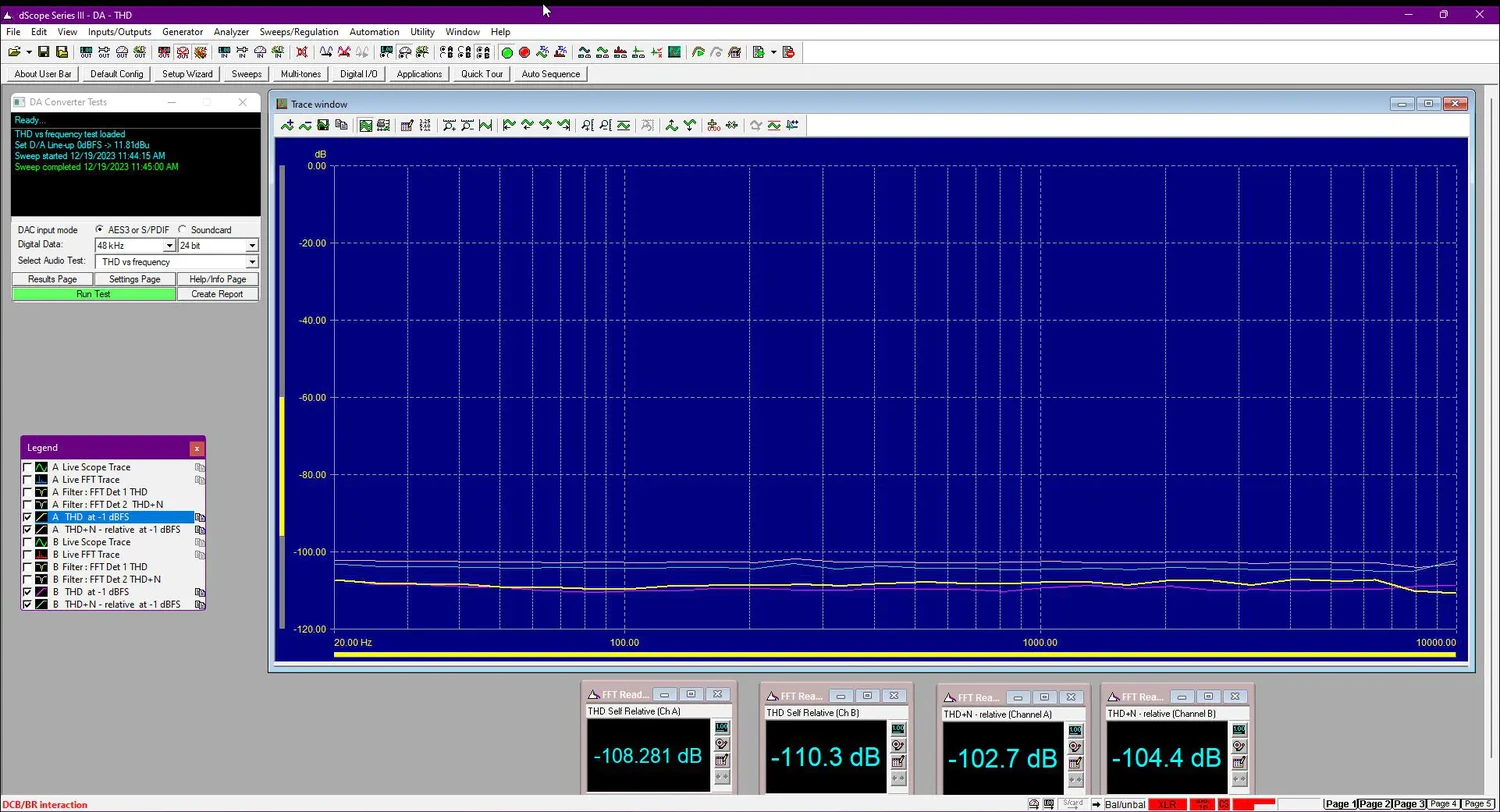Image resolution: width=1500 pixels, height=812 pixels.
Task: Click the first icon in Trace window toolbar
Action: [288, 126]
